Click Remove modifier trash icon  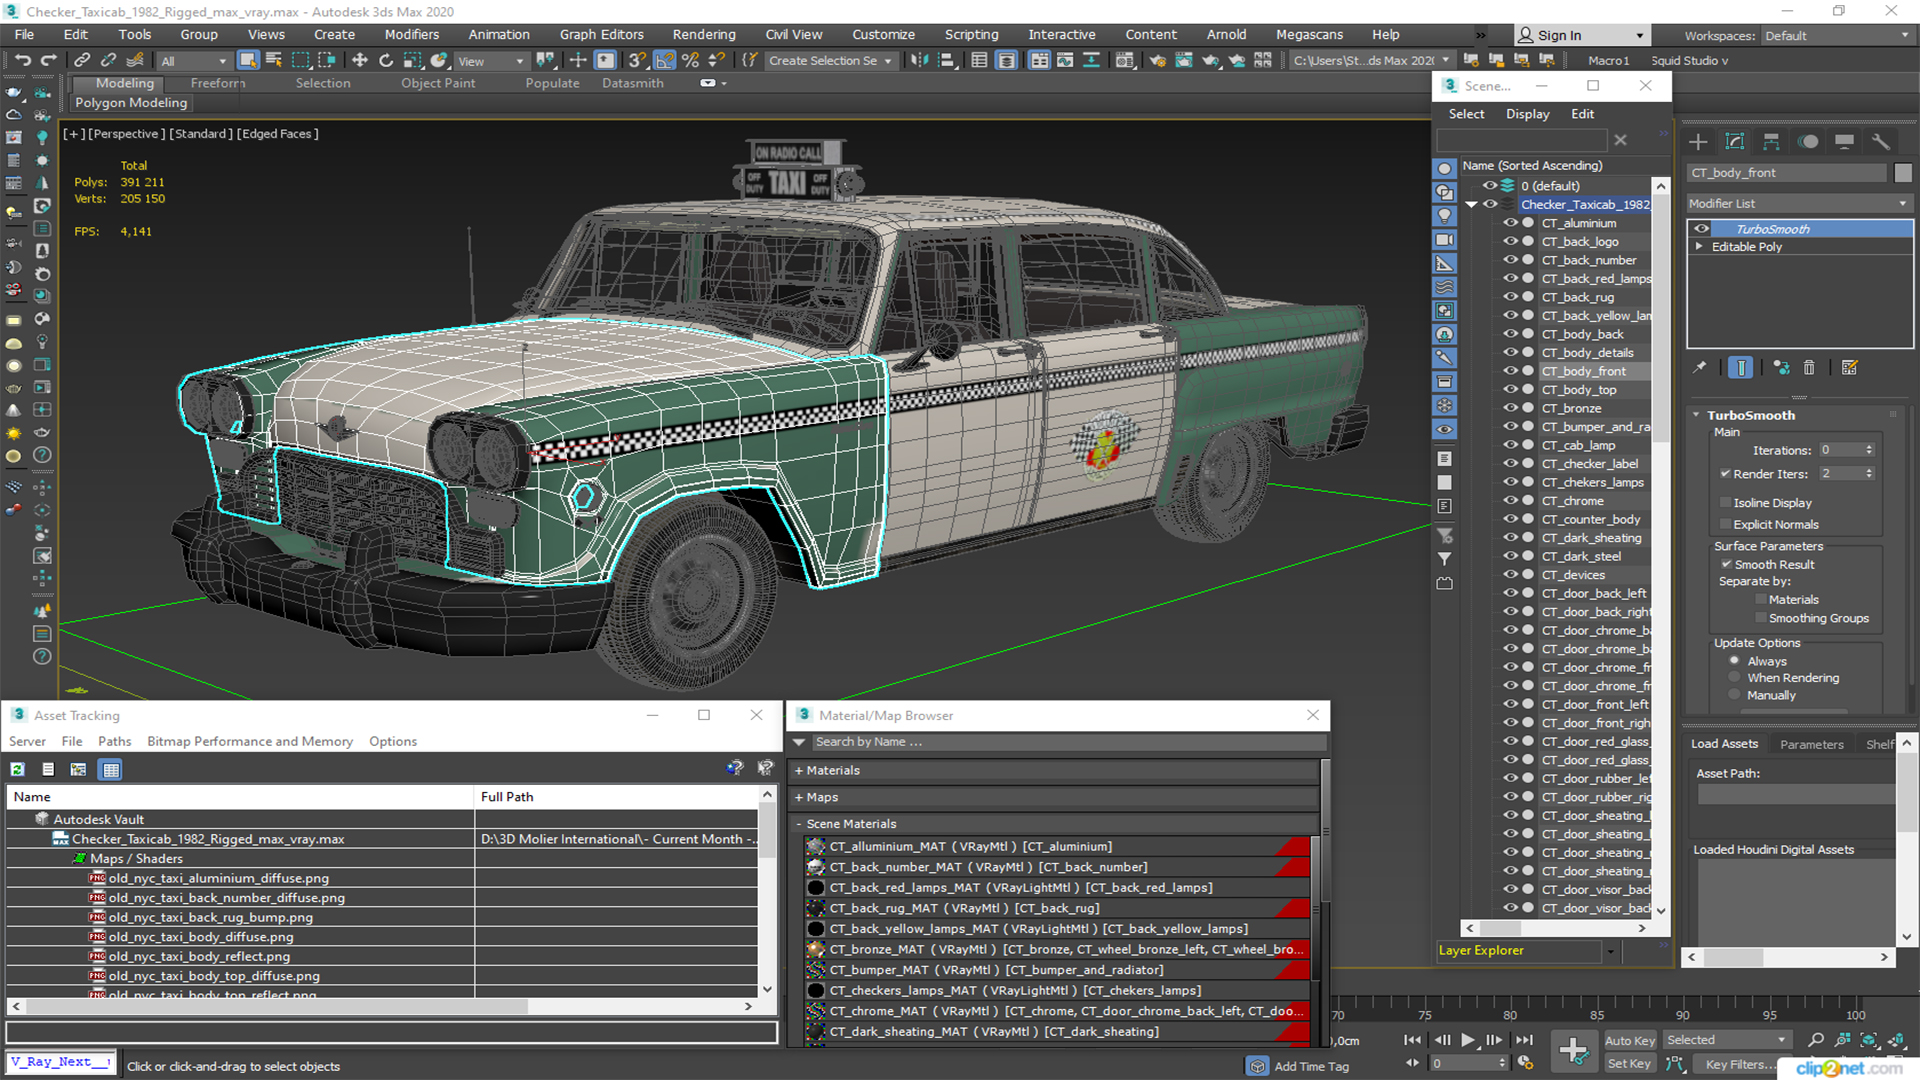coord(1809,368)
